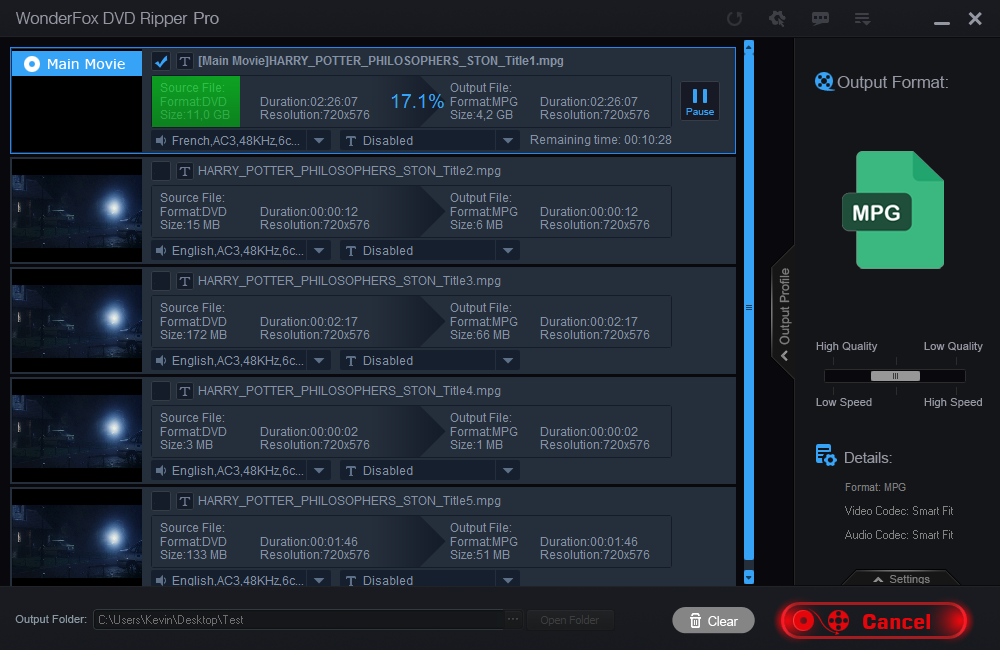This screenshot has height=650, width=1000.
Task: Collapse the Output Profile side tab
Action: (x=784, y=313)
